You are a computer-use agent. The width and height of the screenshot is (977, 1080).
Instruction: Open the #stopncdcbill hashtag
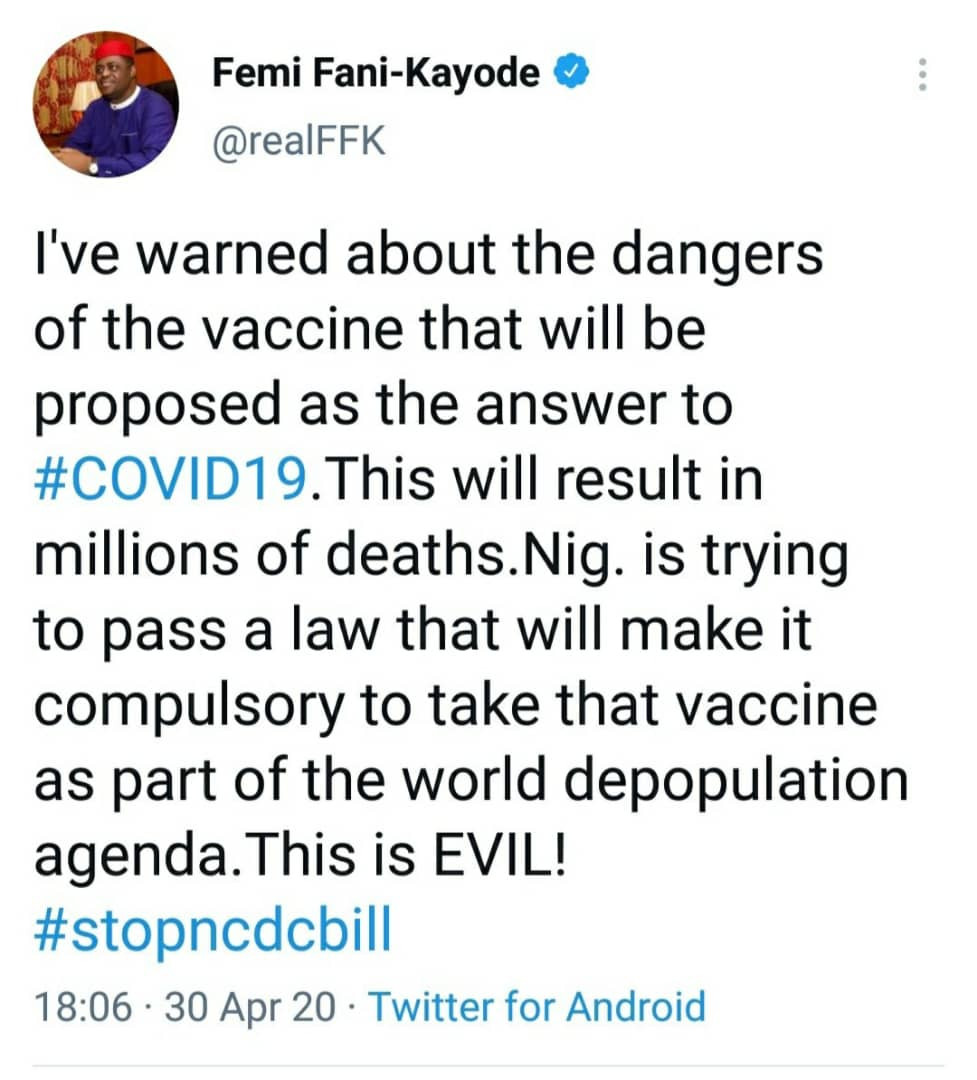[x=212, y=930]
